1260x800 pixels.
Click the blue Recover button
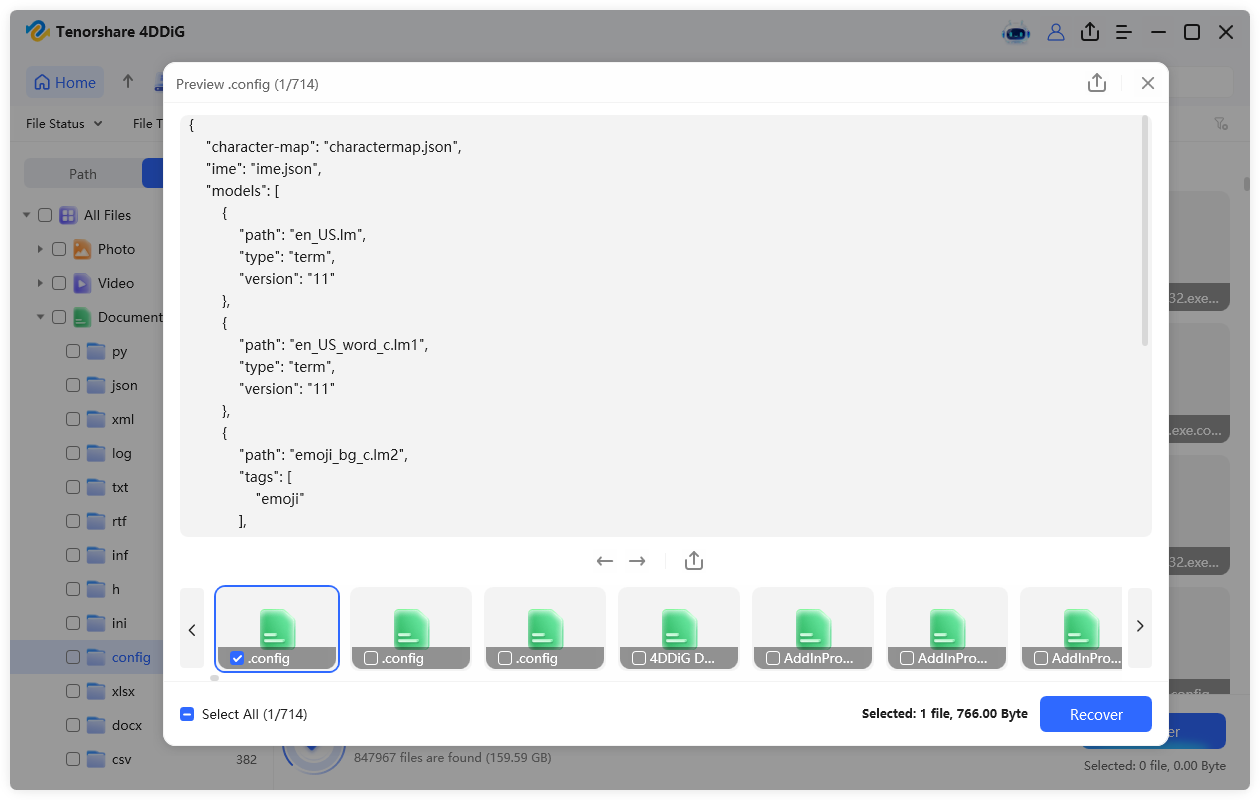[x=1096, y=714]
